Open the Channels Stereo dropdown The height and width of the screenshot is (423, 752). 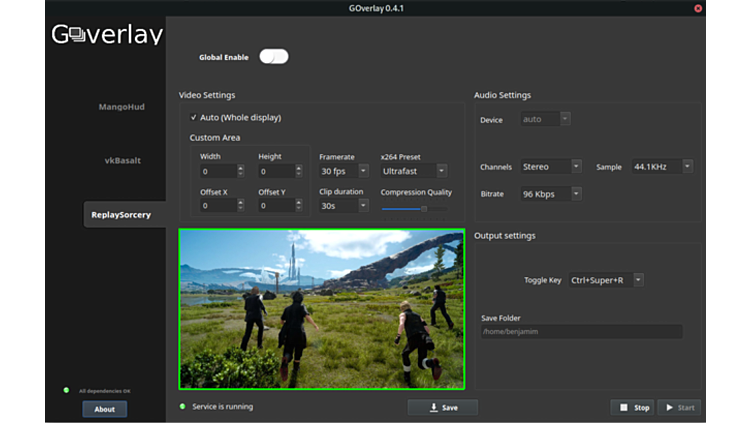(x=549, y=167)
